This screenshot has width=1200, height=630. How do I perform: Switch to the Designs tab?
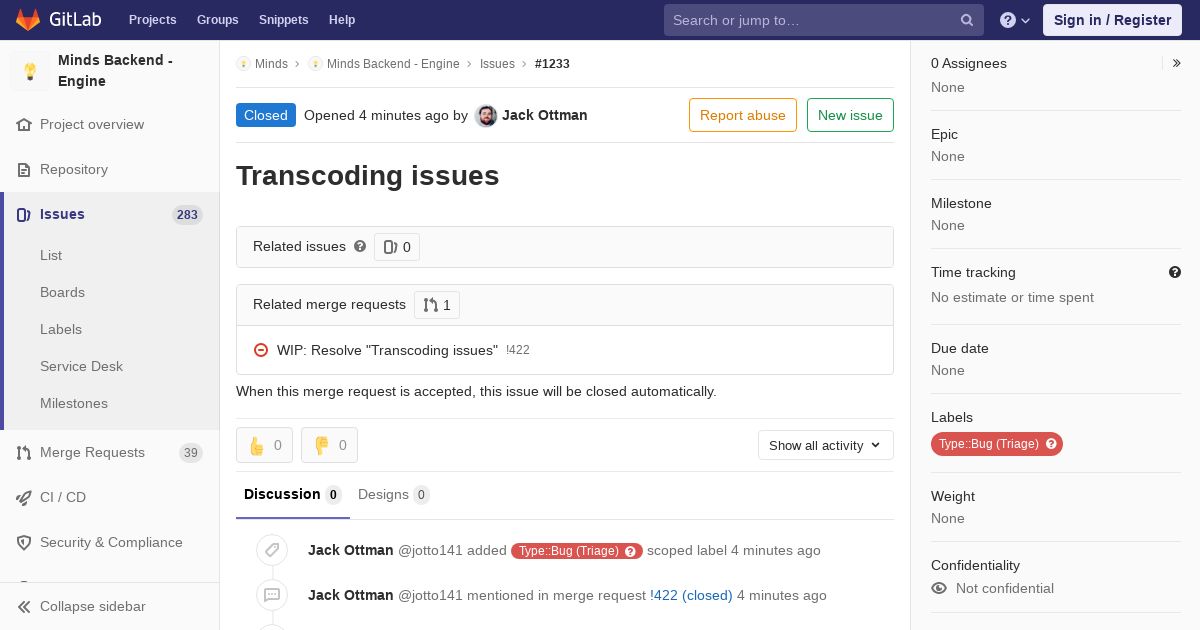point(393,495)
